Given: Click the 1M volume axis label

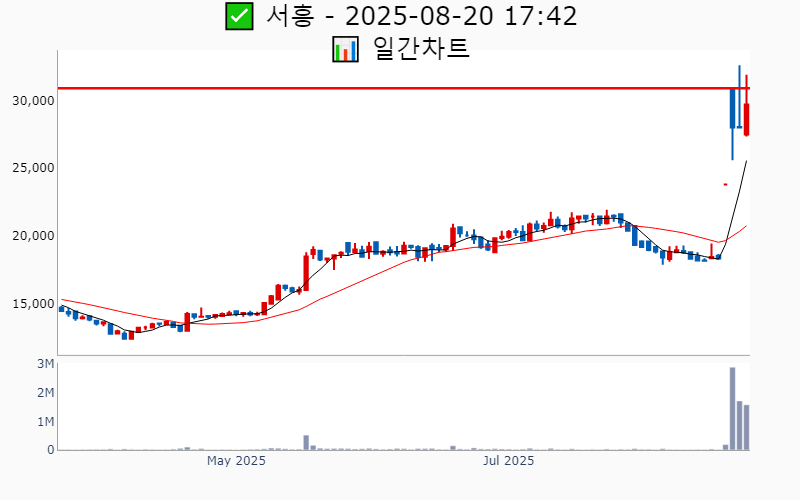Looking at the screenshot, I should 45,421.
